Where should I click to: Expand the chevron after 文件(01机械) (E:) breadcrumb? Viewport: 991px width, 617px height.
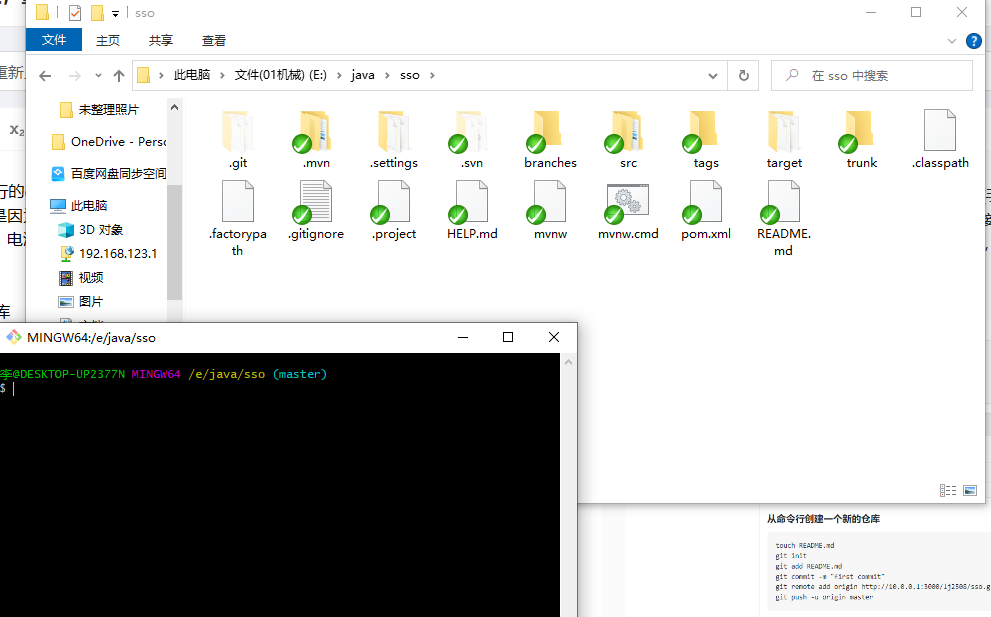339,75
